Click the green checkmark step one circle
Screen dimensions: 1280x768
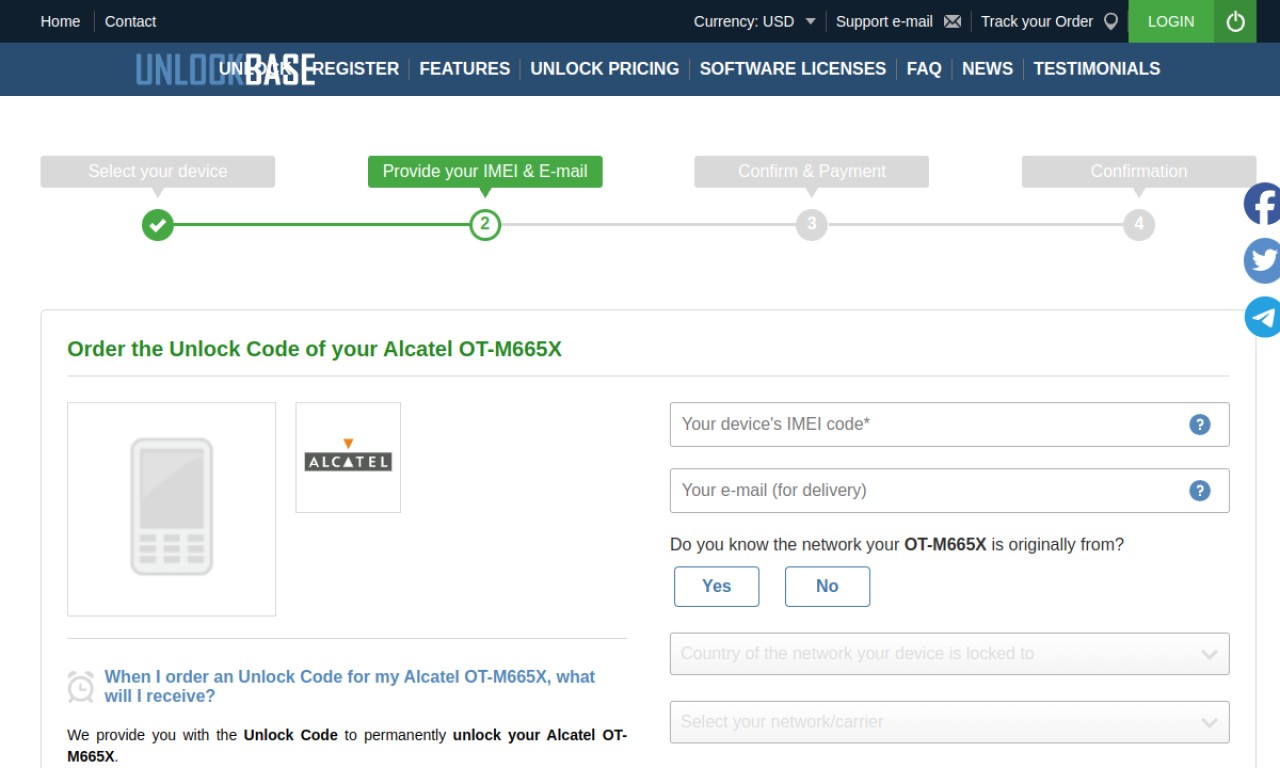coord(157,224)
